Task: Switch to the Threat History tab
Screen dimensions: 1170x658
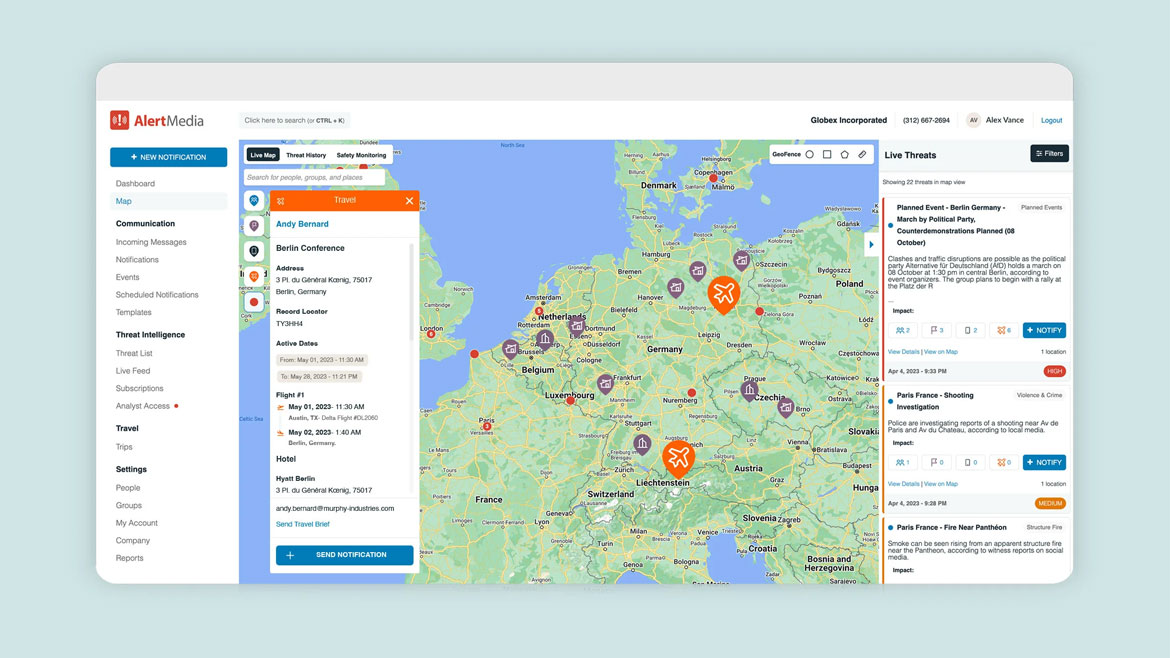Action: (x=306, y=155)
